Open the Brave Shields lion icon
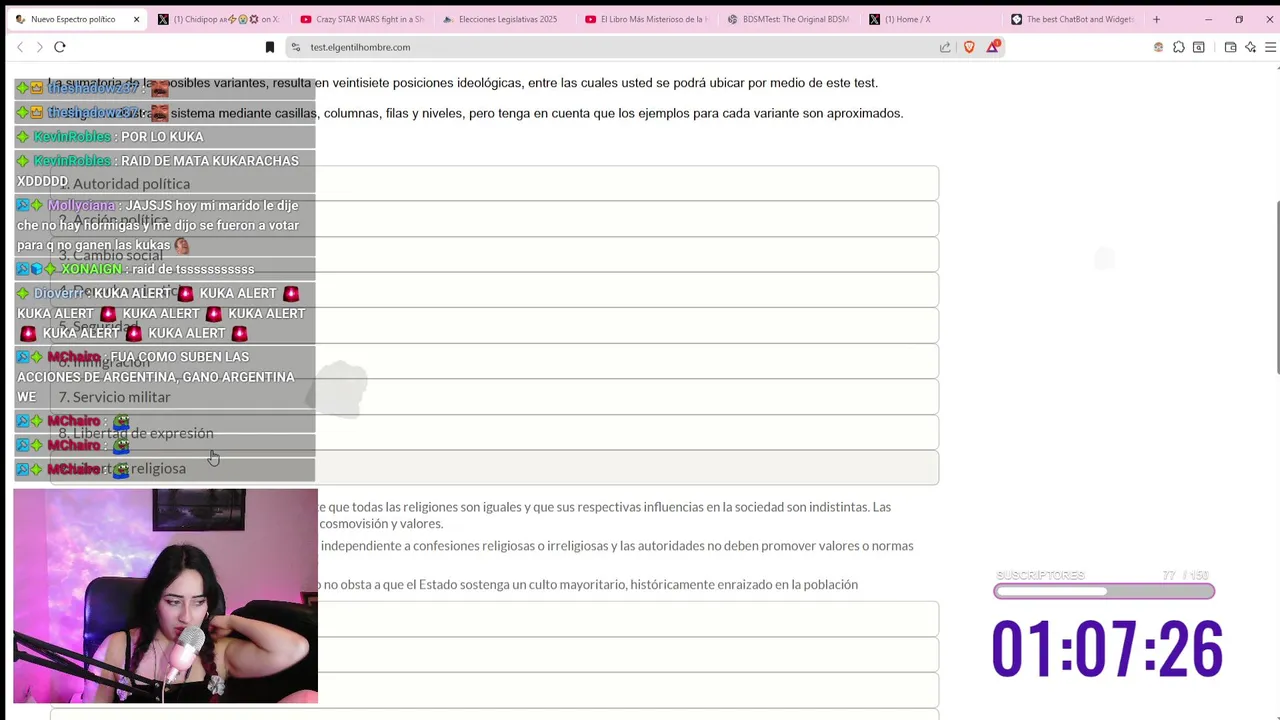 pos(969,47)
